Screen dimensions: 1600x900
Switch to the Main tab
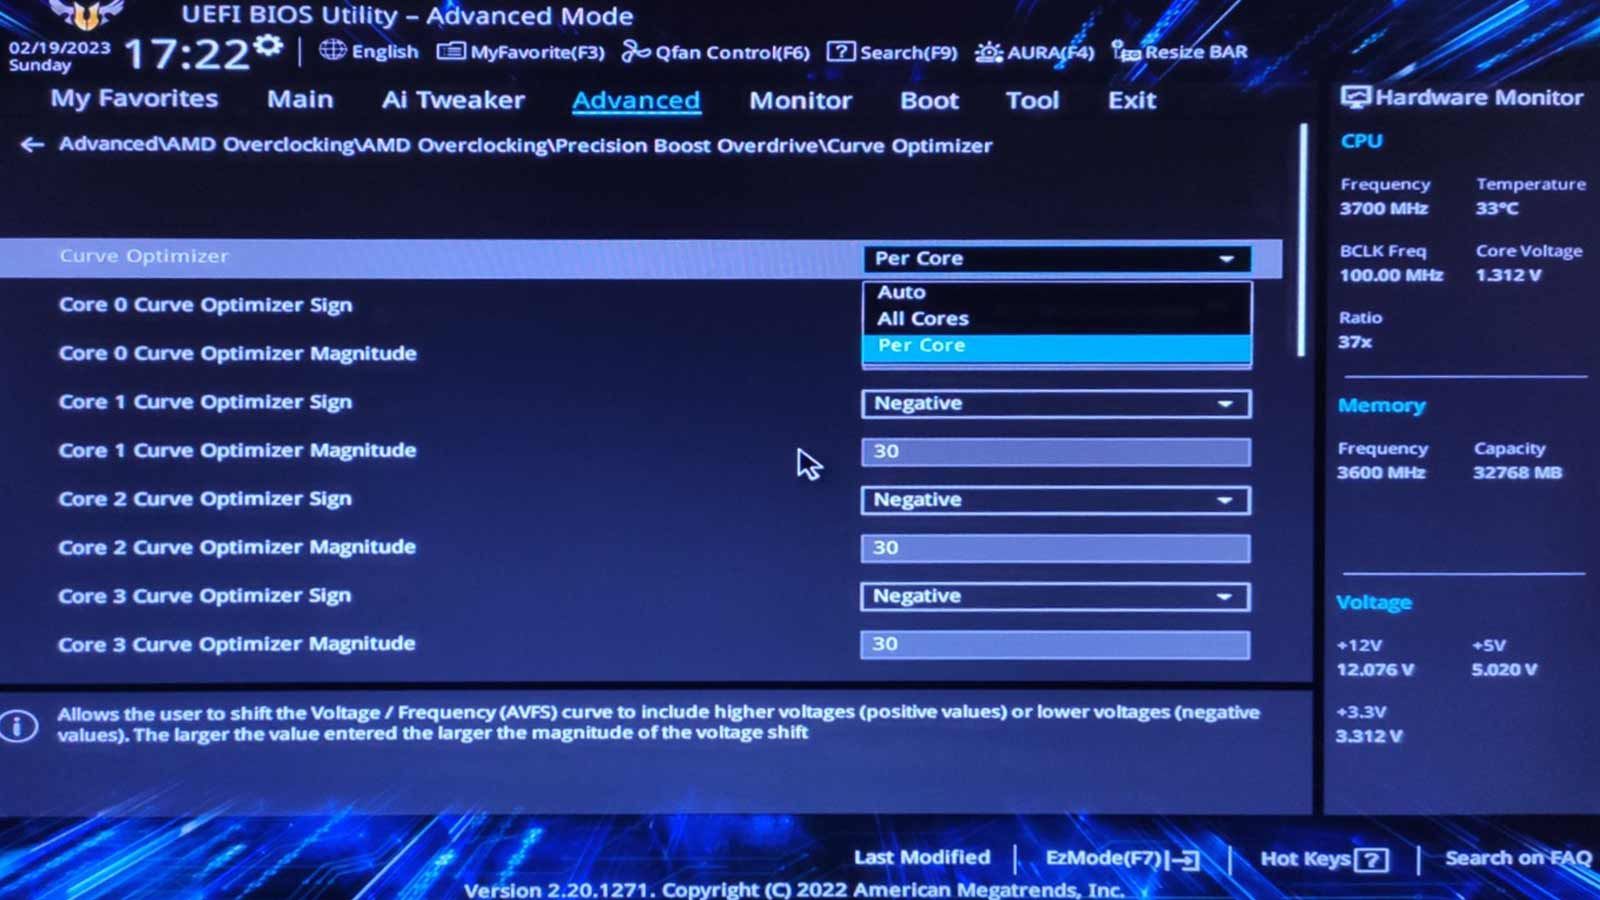[x=300, y=100]
